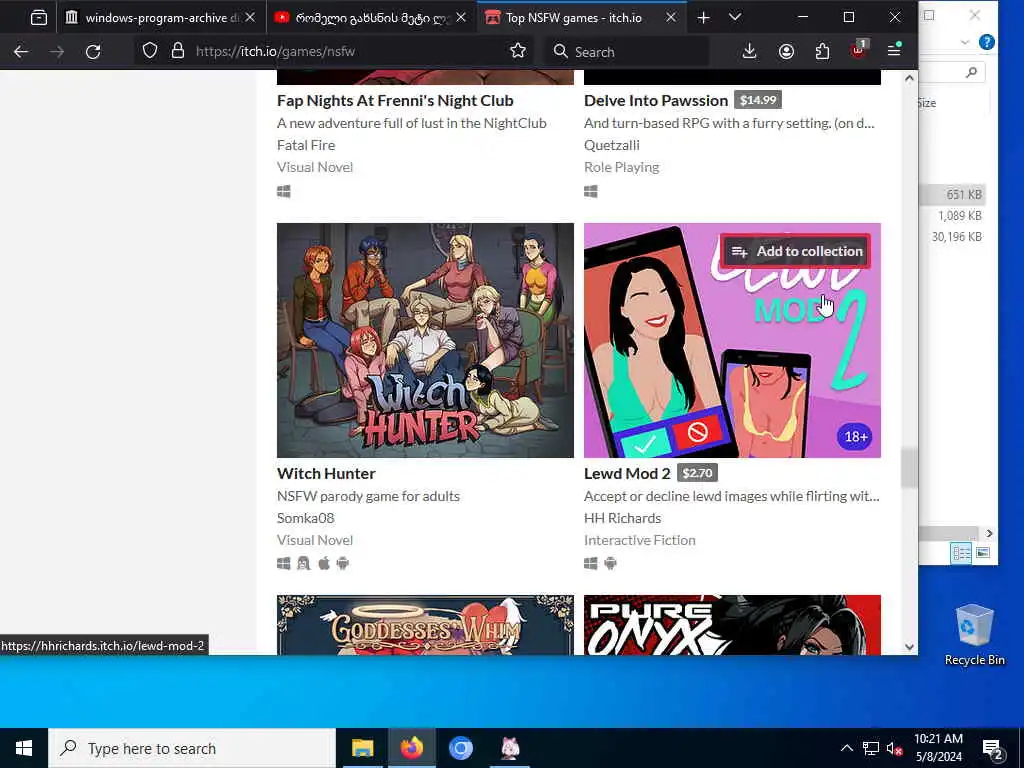1024x768 pixels.
Task: Click Android icon under Lewd Mod 2
Action: pos(610,564)
